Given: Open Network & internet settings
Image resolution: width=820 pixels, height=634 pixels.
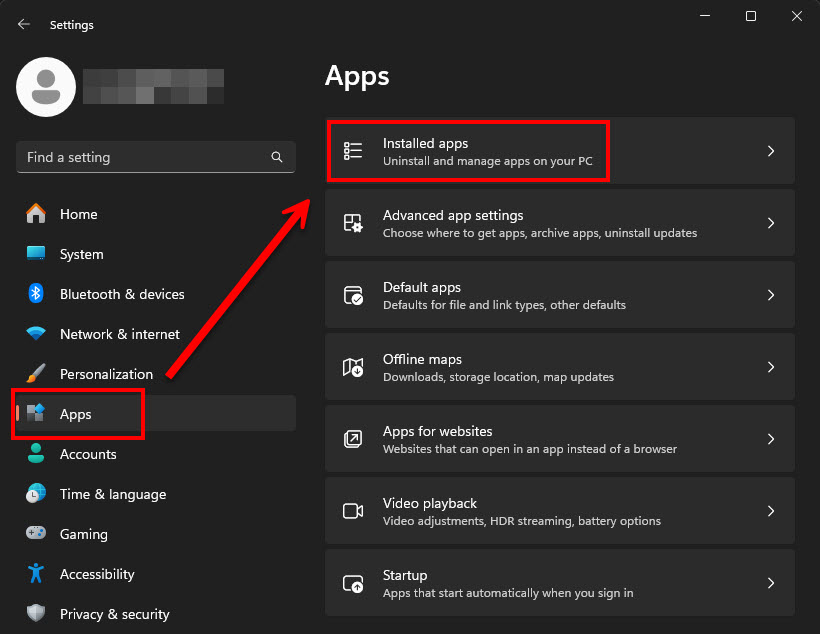Looking at the screenshot, I should [156, 334].
